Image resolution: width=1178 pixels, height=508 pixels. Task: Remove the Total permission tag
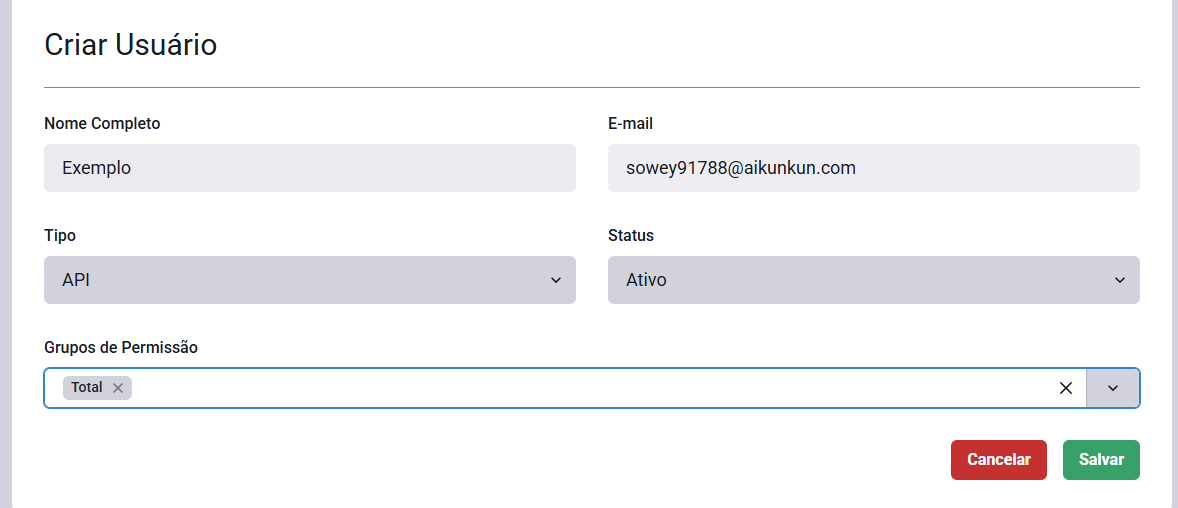[118, 388]
